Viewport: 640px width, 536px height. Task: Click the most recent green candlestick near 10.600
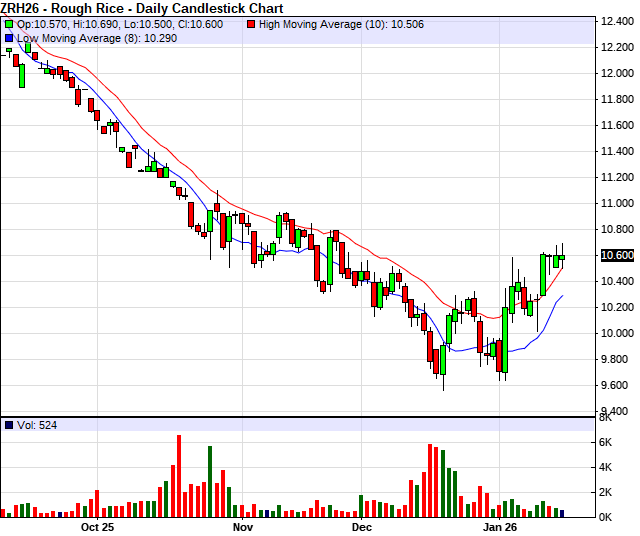(x=562, y=258)
